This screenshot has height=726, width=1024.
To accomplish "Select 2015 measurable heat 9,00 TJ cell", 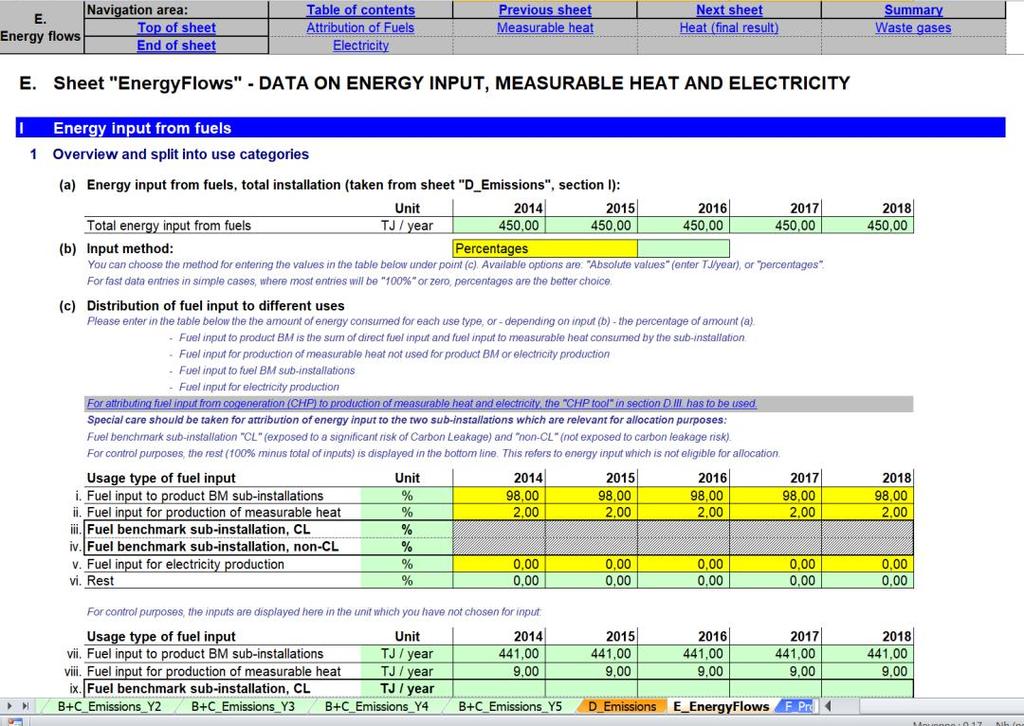I will coord(591,671).
